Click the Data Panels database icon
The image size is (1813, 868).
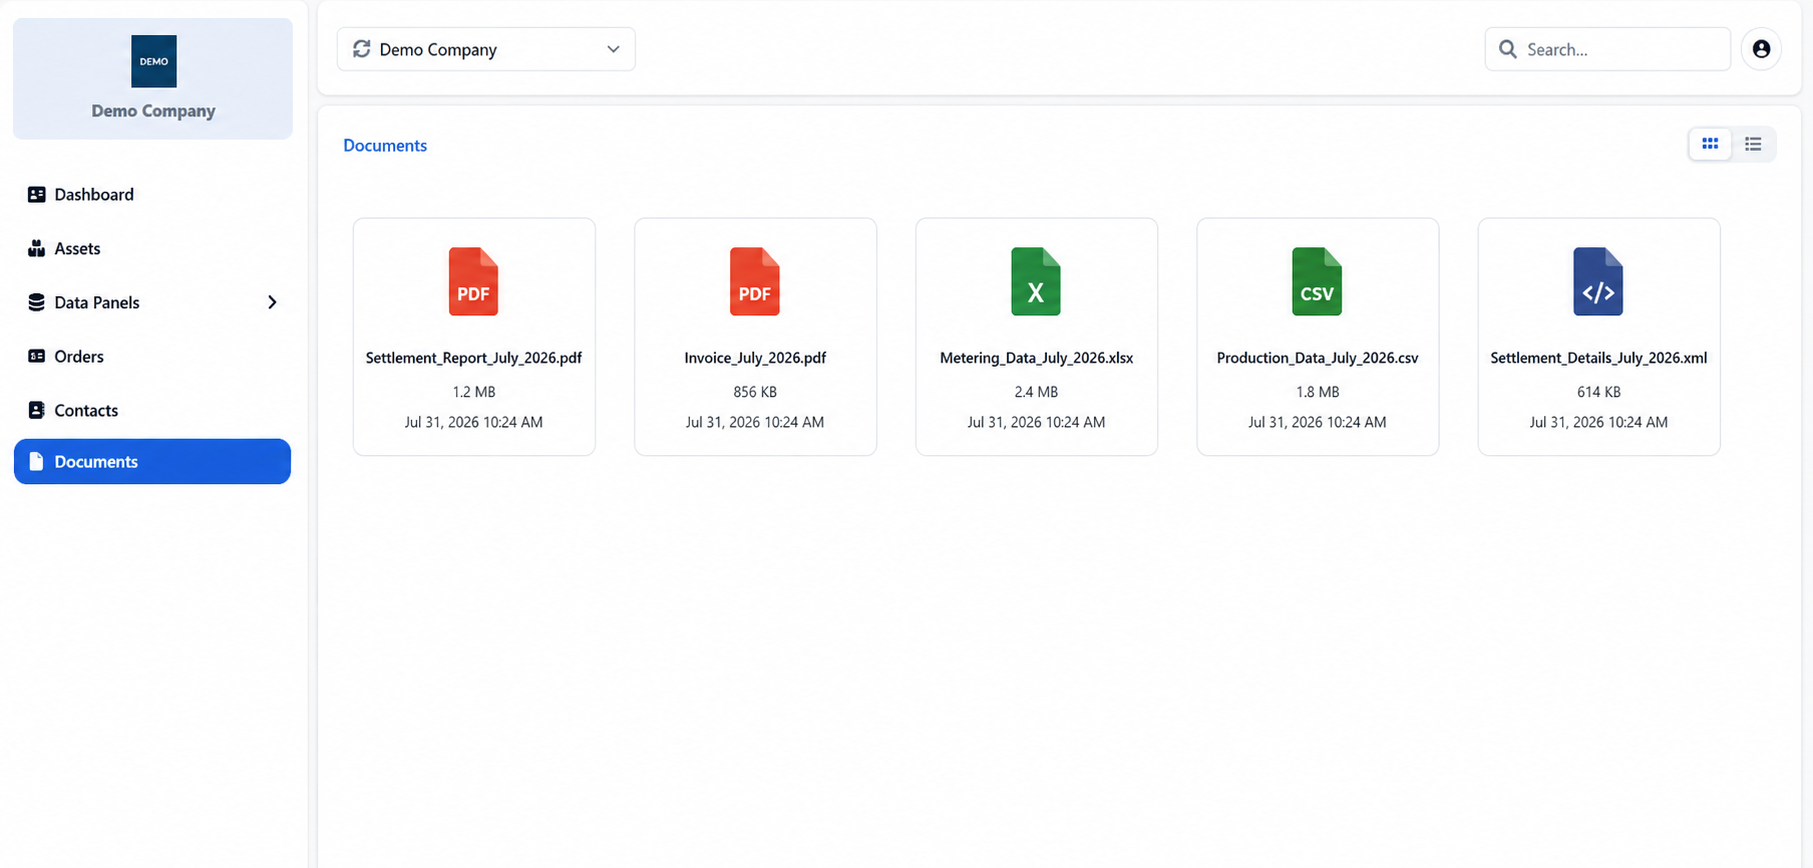[36, 302]
